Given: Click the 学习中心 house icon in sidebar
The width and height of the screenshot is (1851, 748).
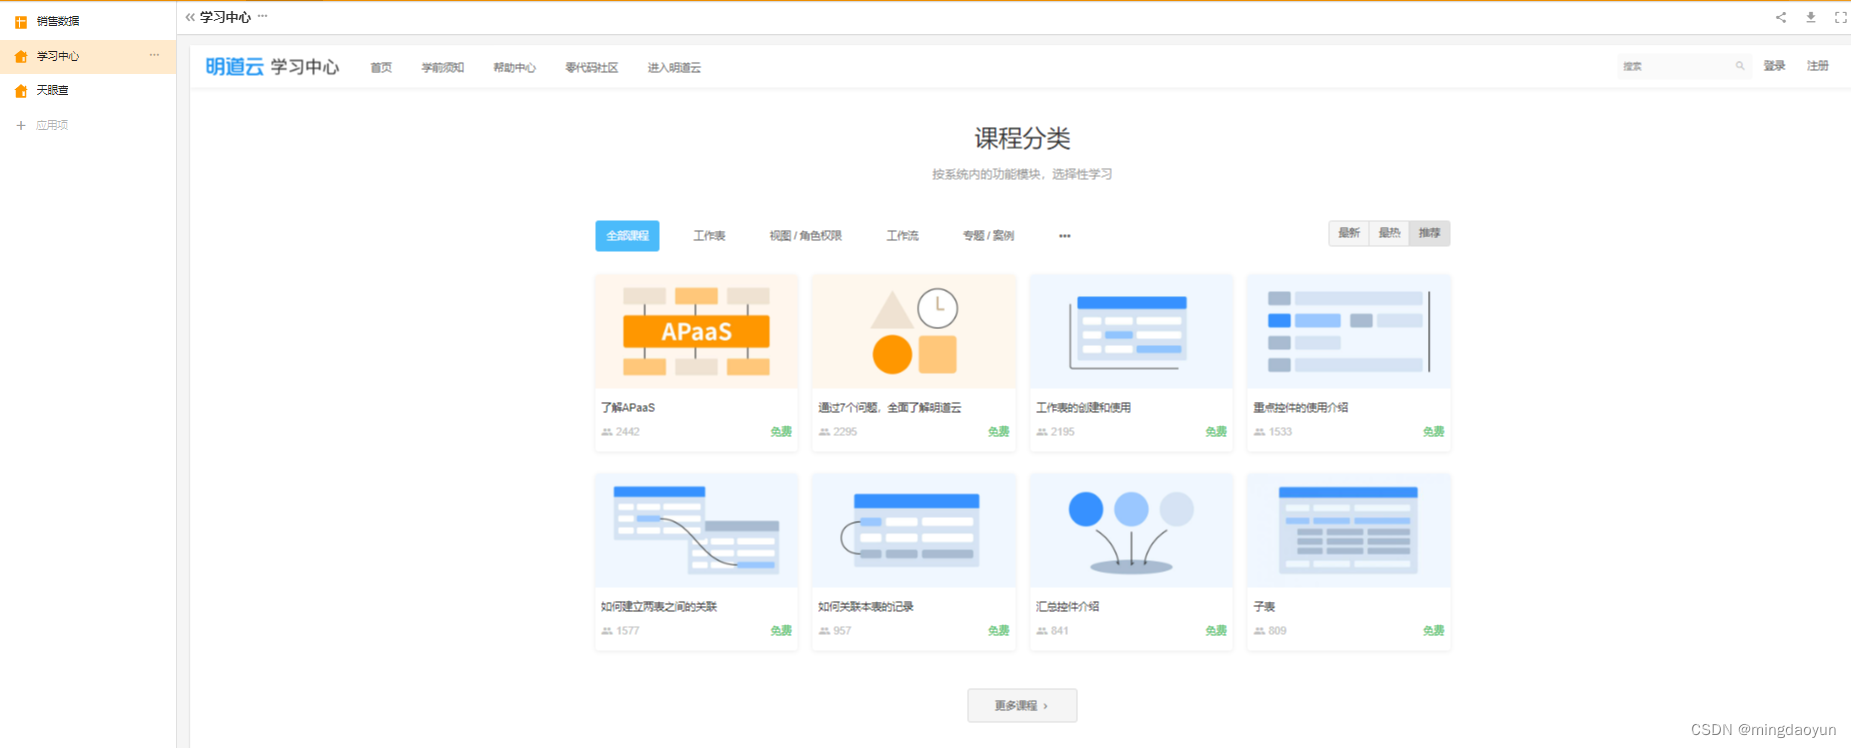Looking at the screenshot, I should pos(21,57).
